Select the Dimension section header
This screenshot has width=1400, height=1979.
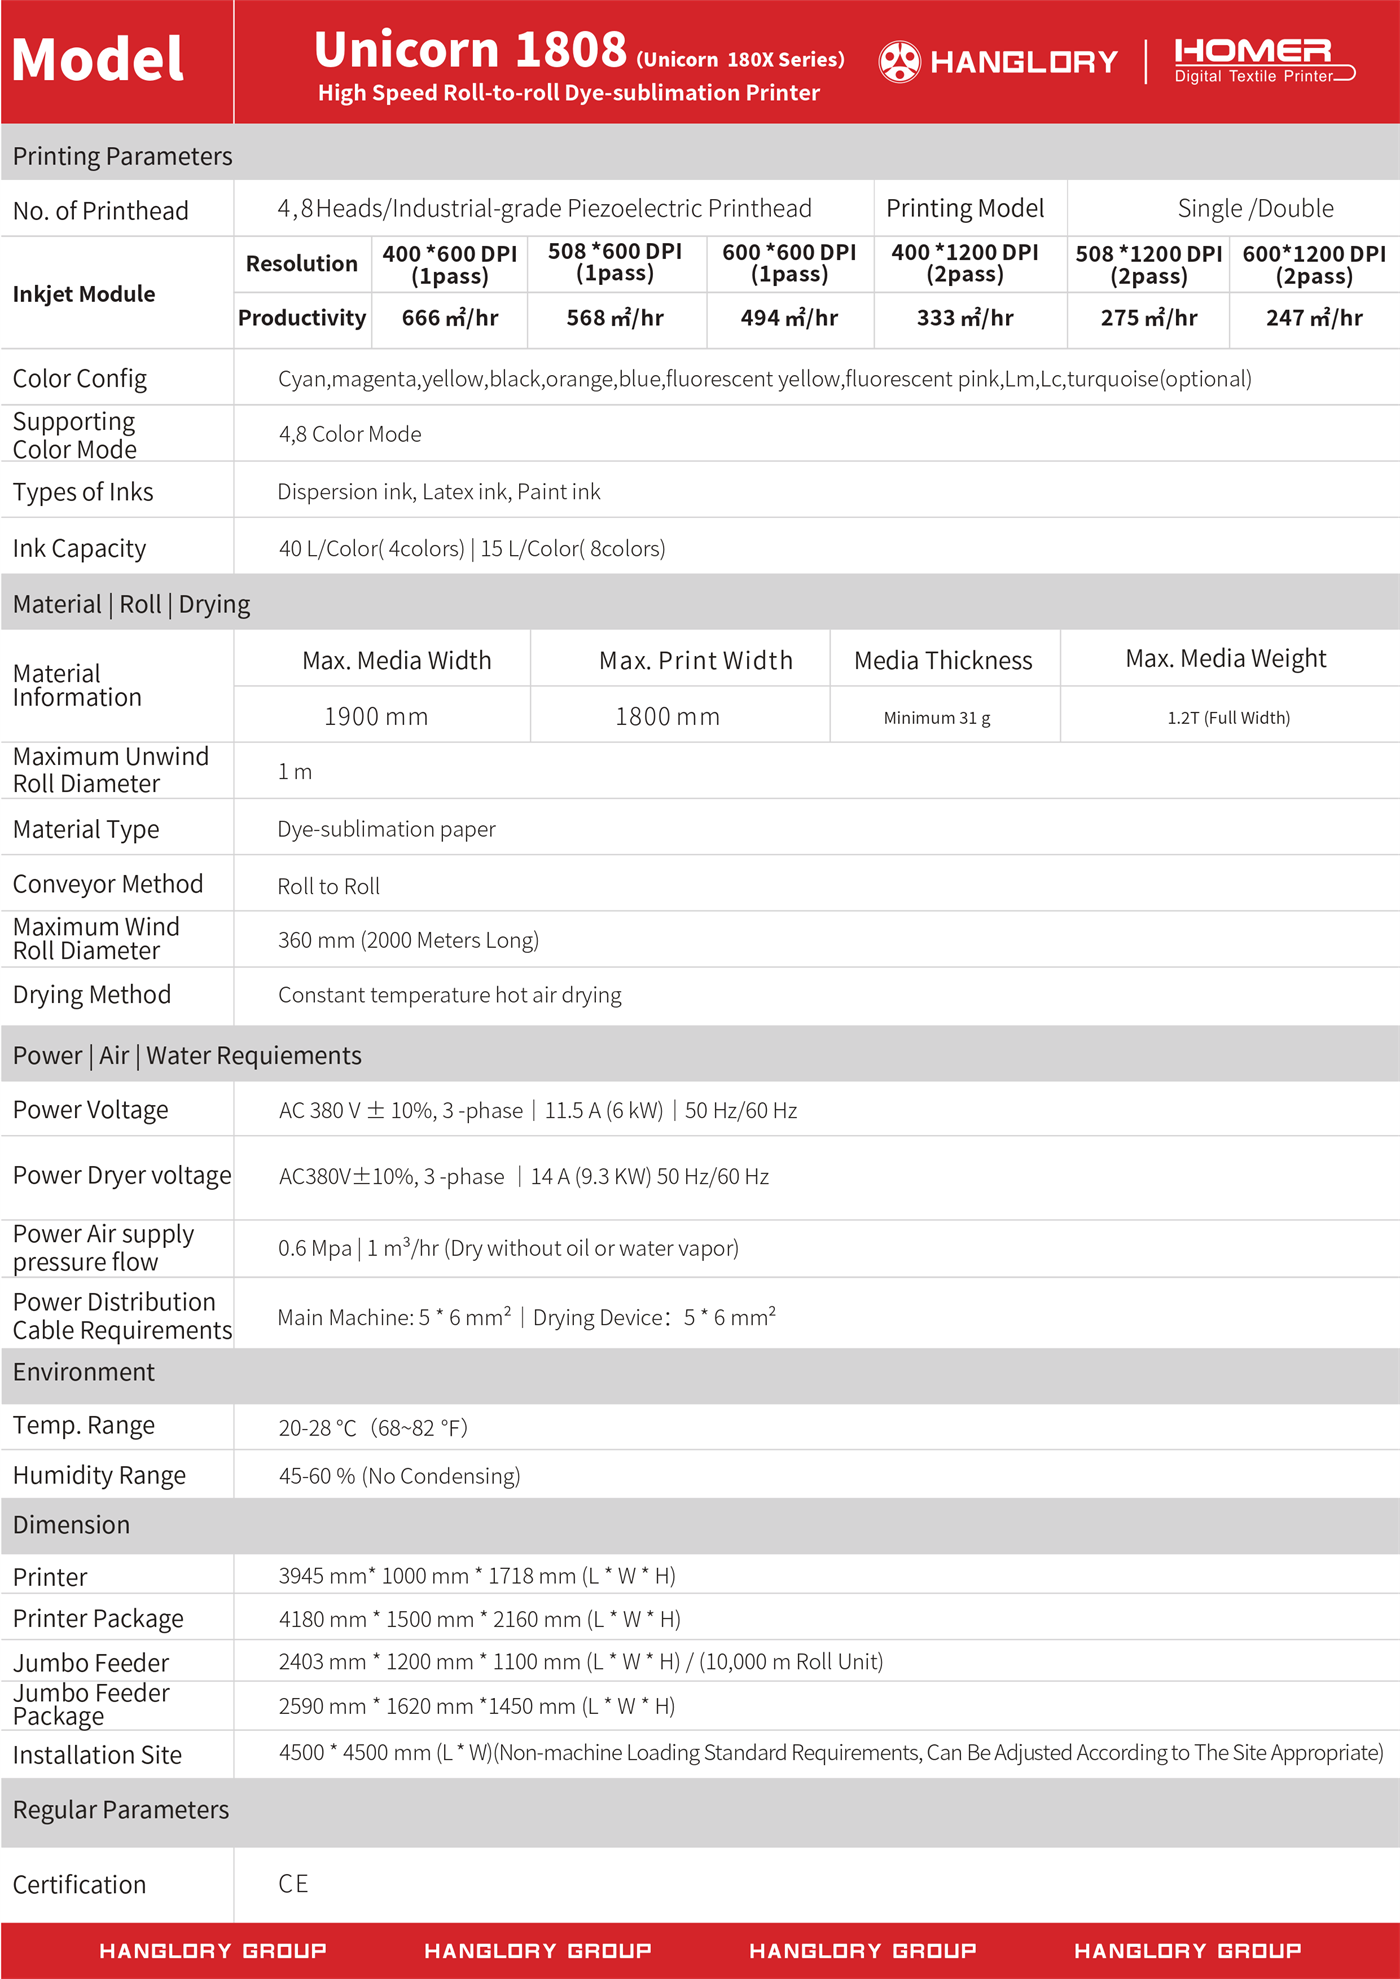(x=71, y=1525)
